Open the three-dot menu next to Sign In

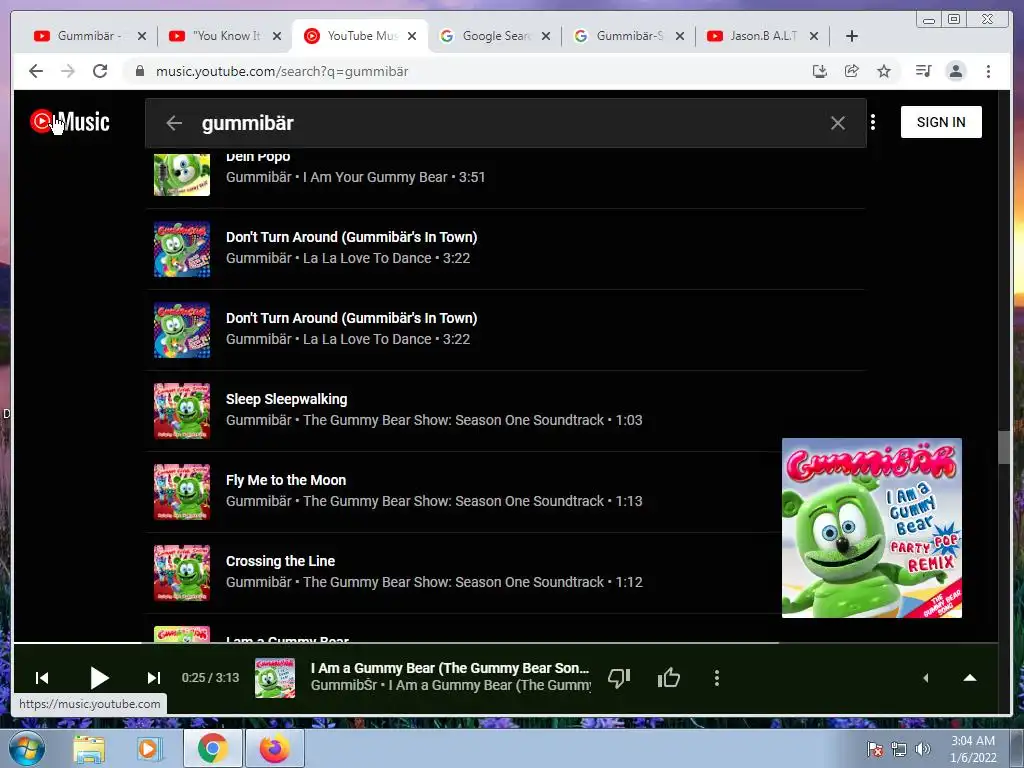tap(873, 122)
